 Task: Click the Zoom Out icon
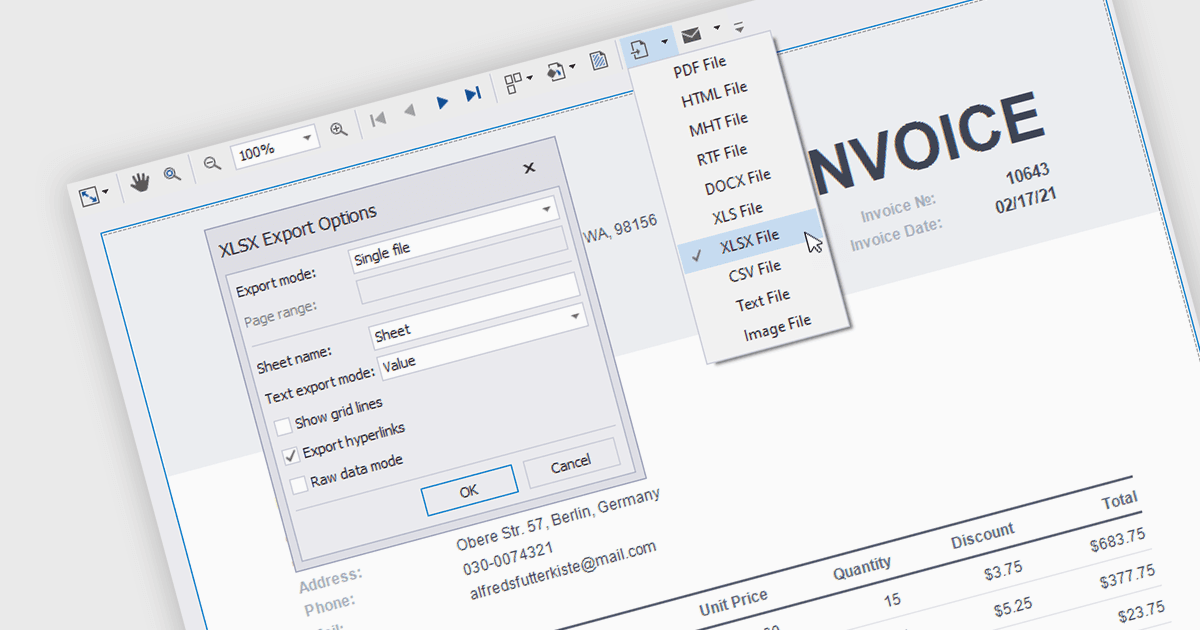[x=212, y=164]
